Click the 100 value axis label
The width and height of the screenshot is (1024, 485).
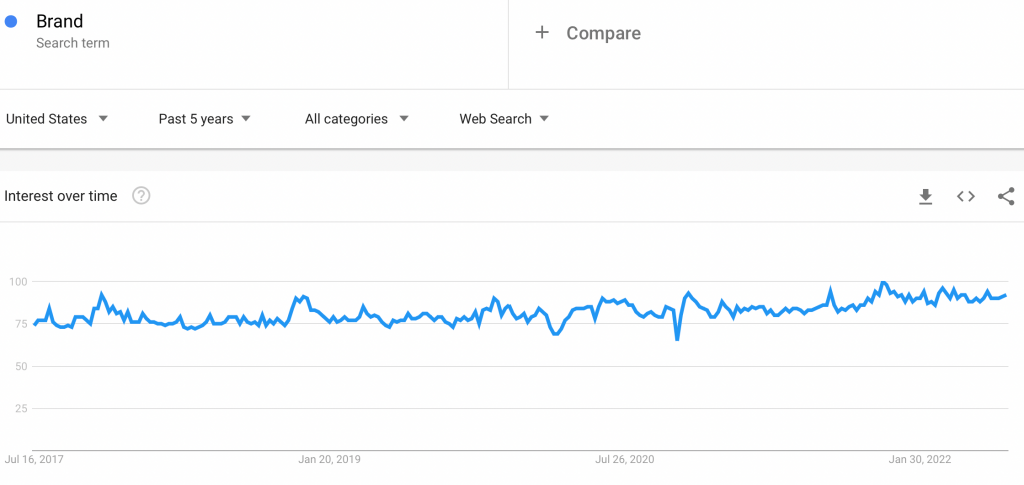[18, 281]
